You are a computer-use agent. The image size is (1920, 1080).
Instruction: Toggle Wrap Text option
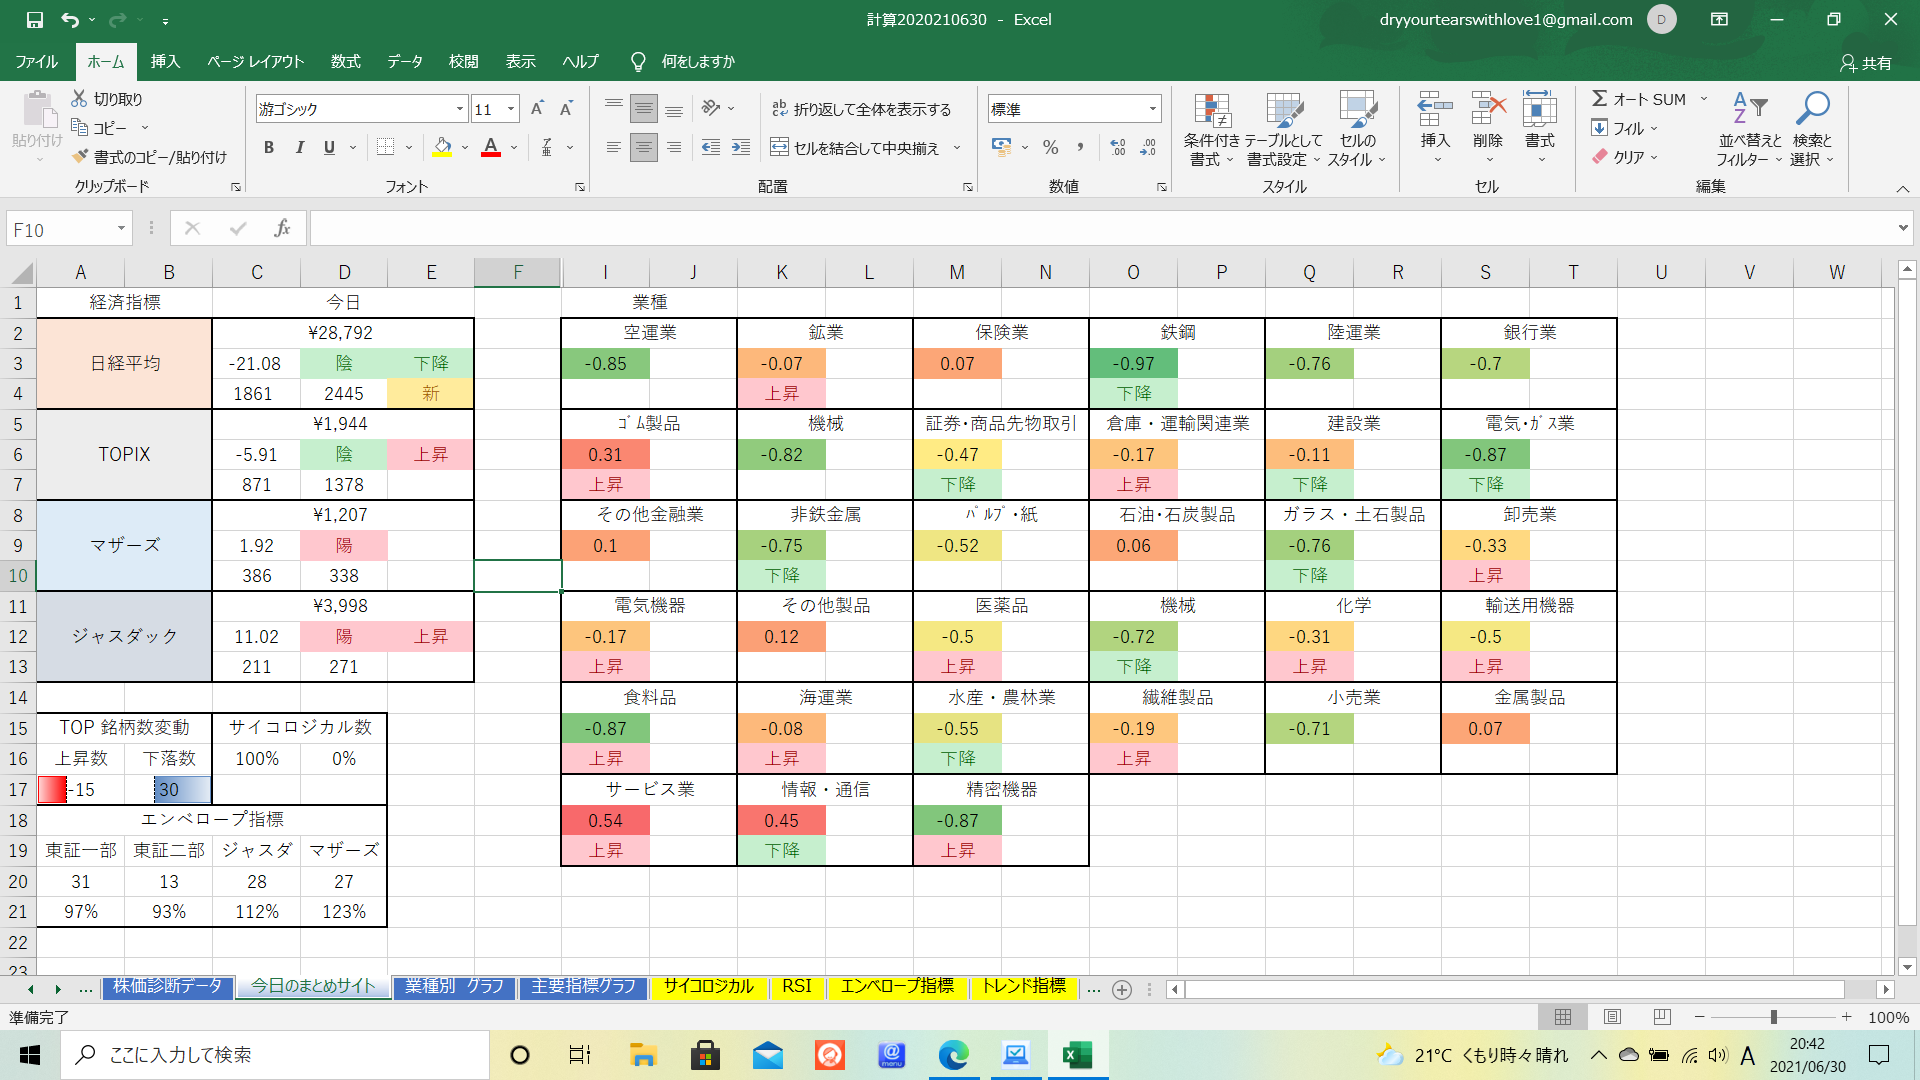coord(861,109)
